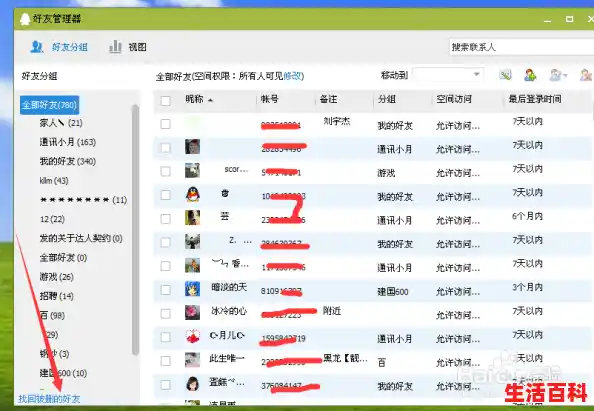The image size is (594, 411).
Task: Sort by 分组 column header
Action: pos(386,100)
